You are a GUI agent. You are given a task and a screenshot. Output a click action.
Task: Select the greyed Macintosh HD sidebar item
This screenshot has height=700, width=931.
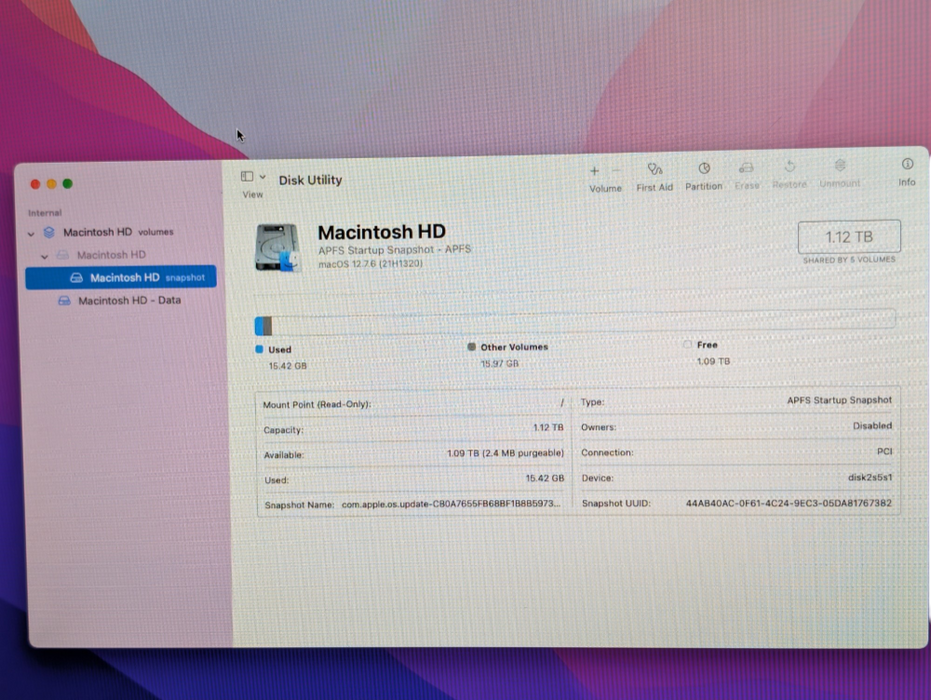pos(111,255)
